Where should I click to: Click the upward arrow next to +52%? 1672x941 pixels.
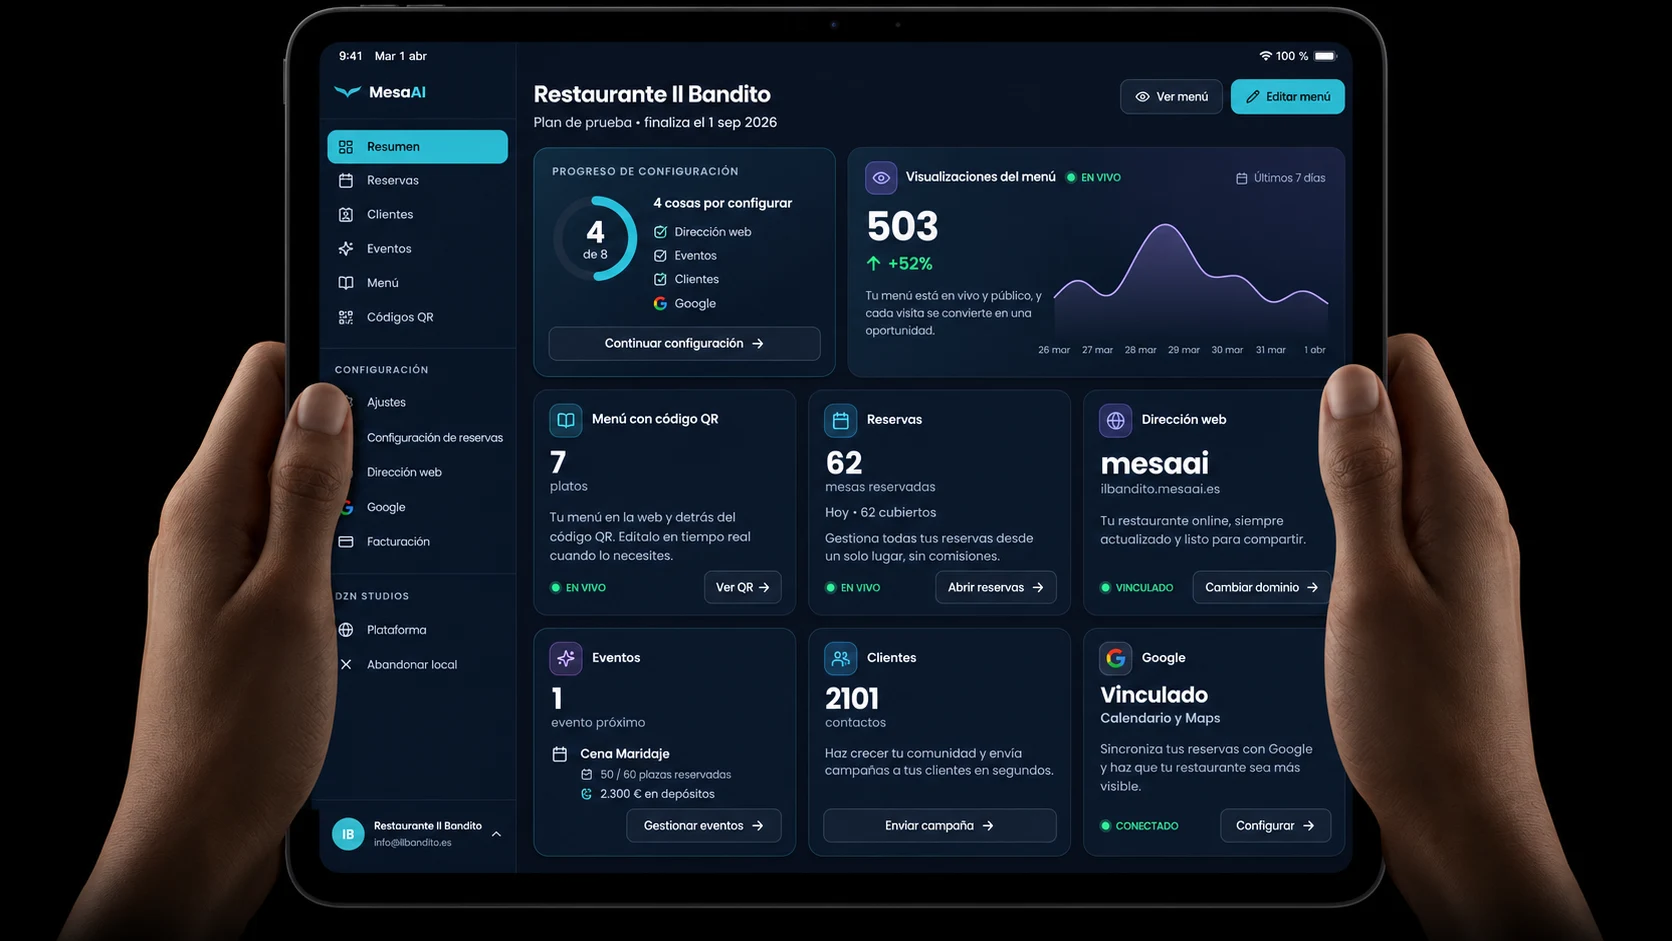click(873, 264)
